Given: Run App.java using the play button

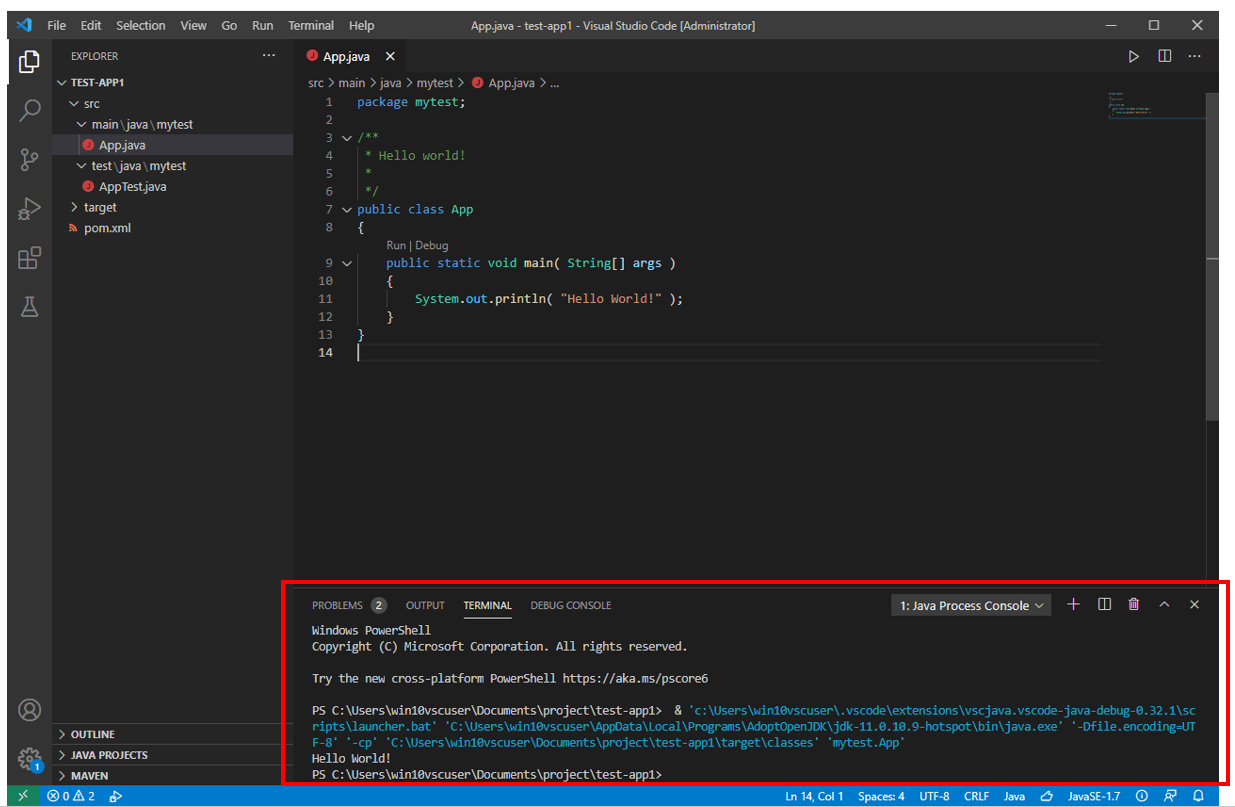Looking at the screenshot, I should (x=1133, y=56).
